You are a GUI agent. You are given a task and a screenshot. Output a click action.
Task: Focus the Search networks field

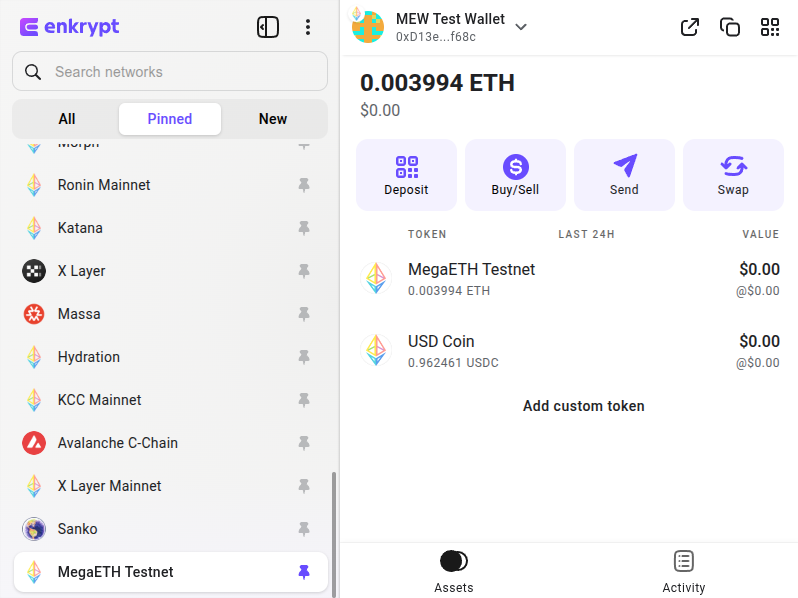170,71
